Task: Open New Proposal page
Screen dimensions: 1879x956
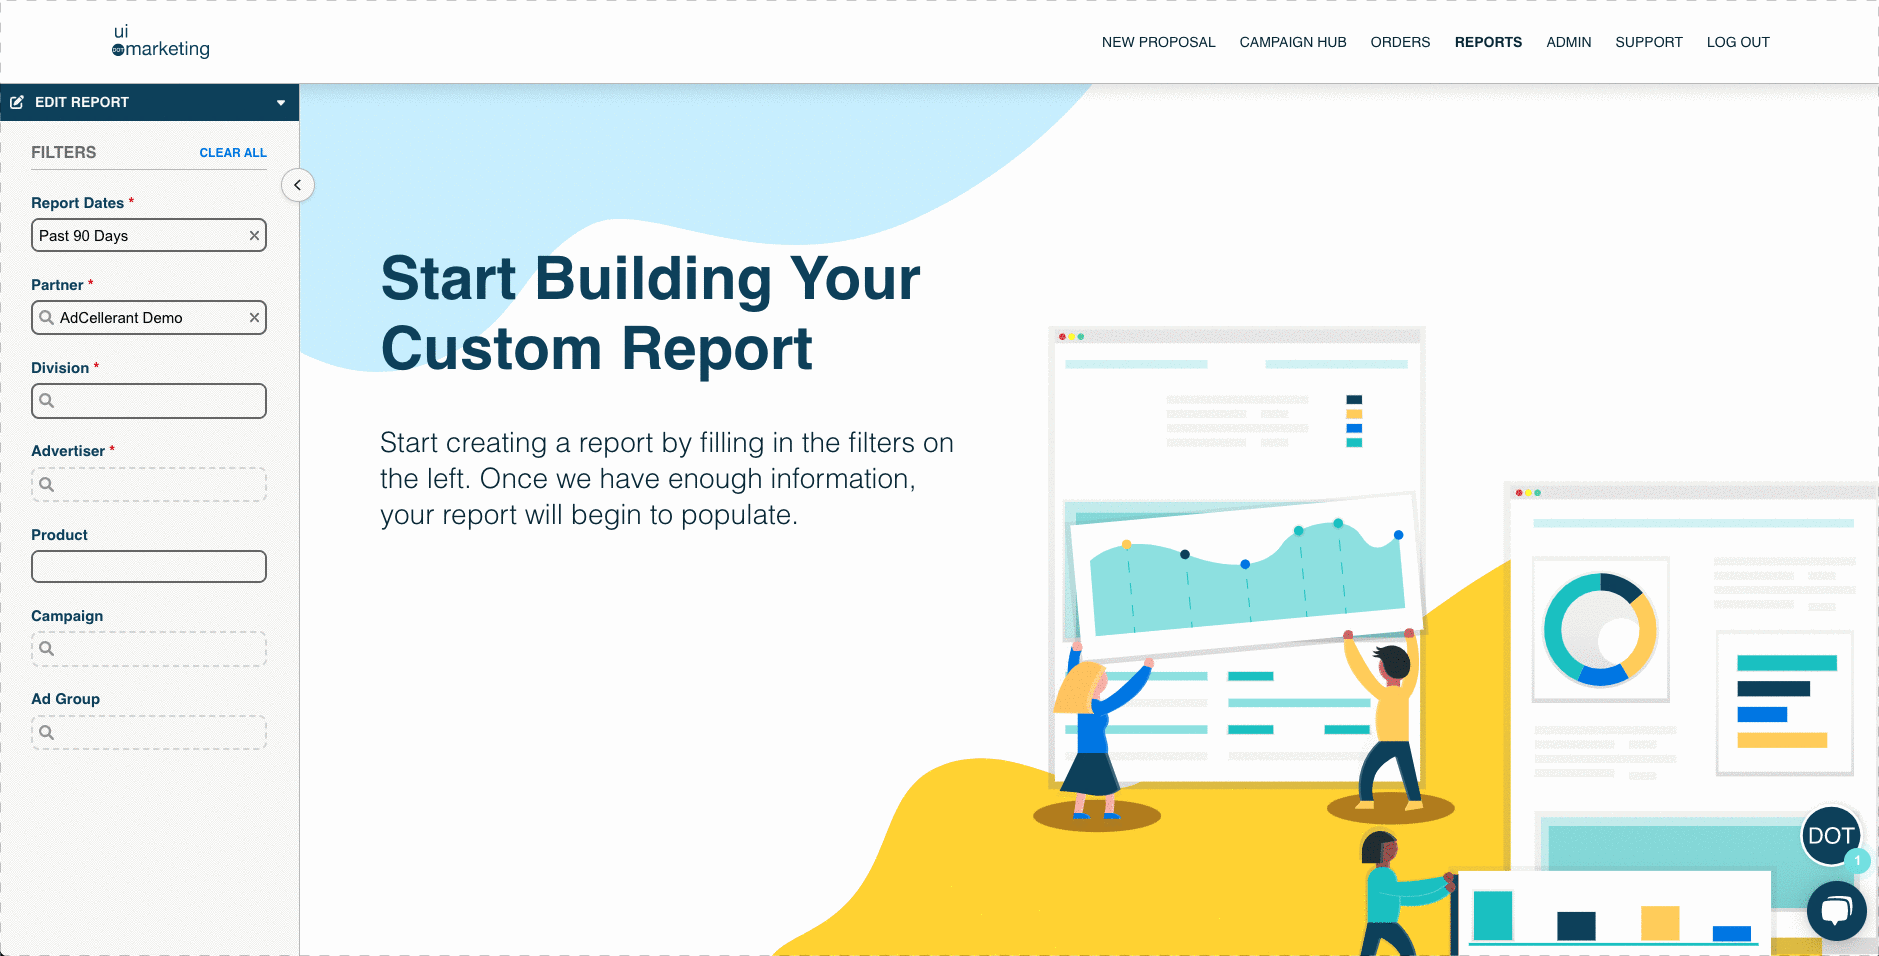Action: [1158, 42]
